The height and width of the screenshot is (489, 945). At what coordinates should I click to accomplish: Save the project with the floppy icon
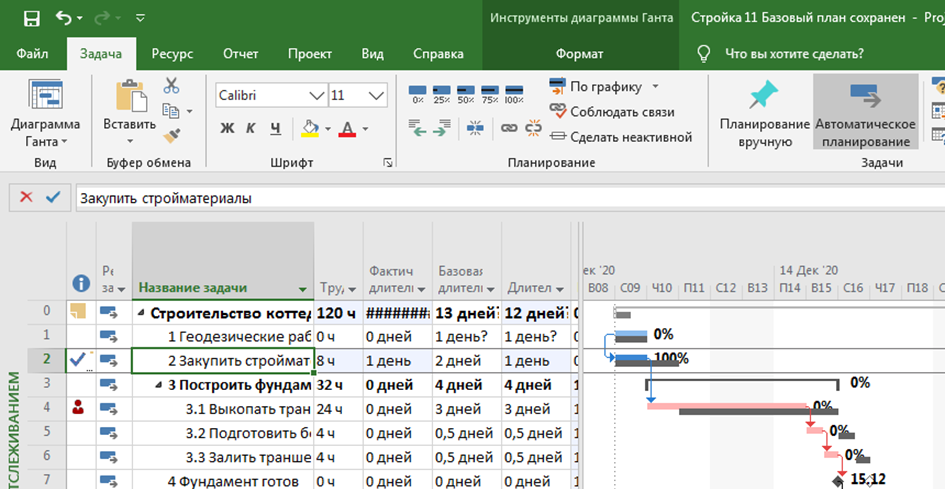pyautogui.click(x=32, y=18)
